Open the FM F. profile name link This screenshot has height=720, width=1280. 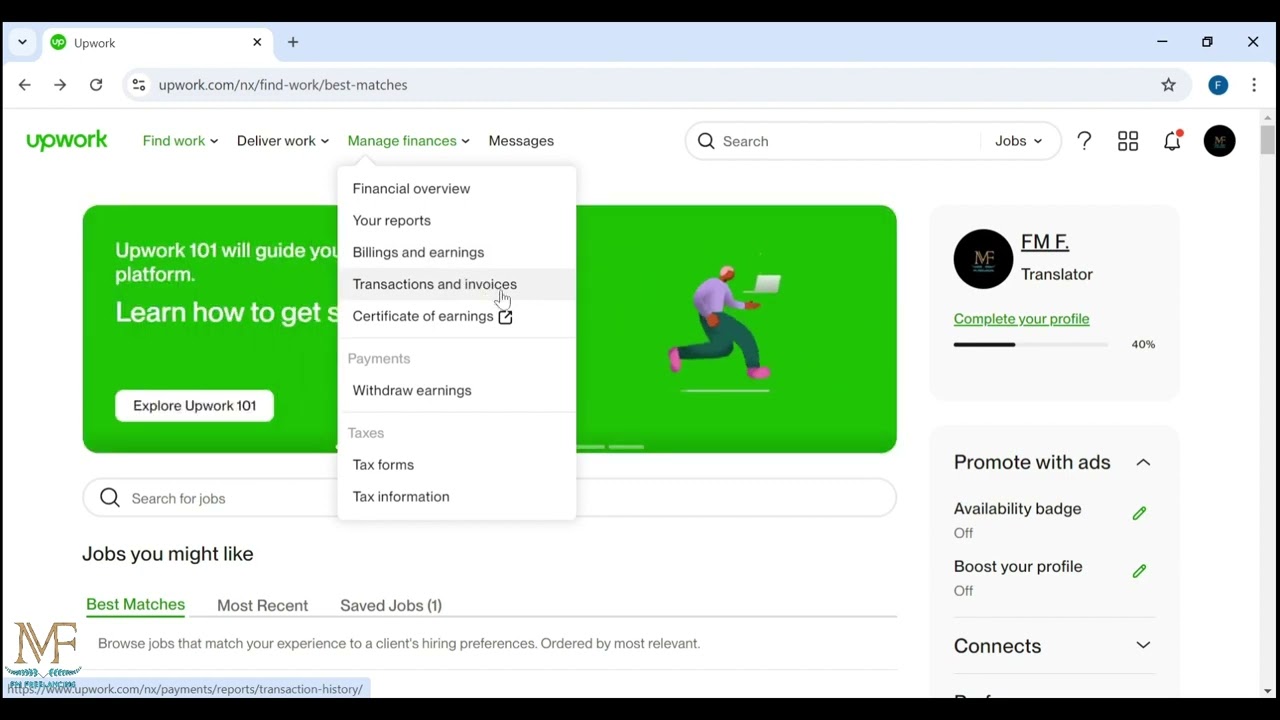[x=1045, y=242]
